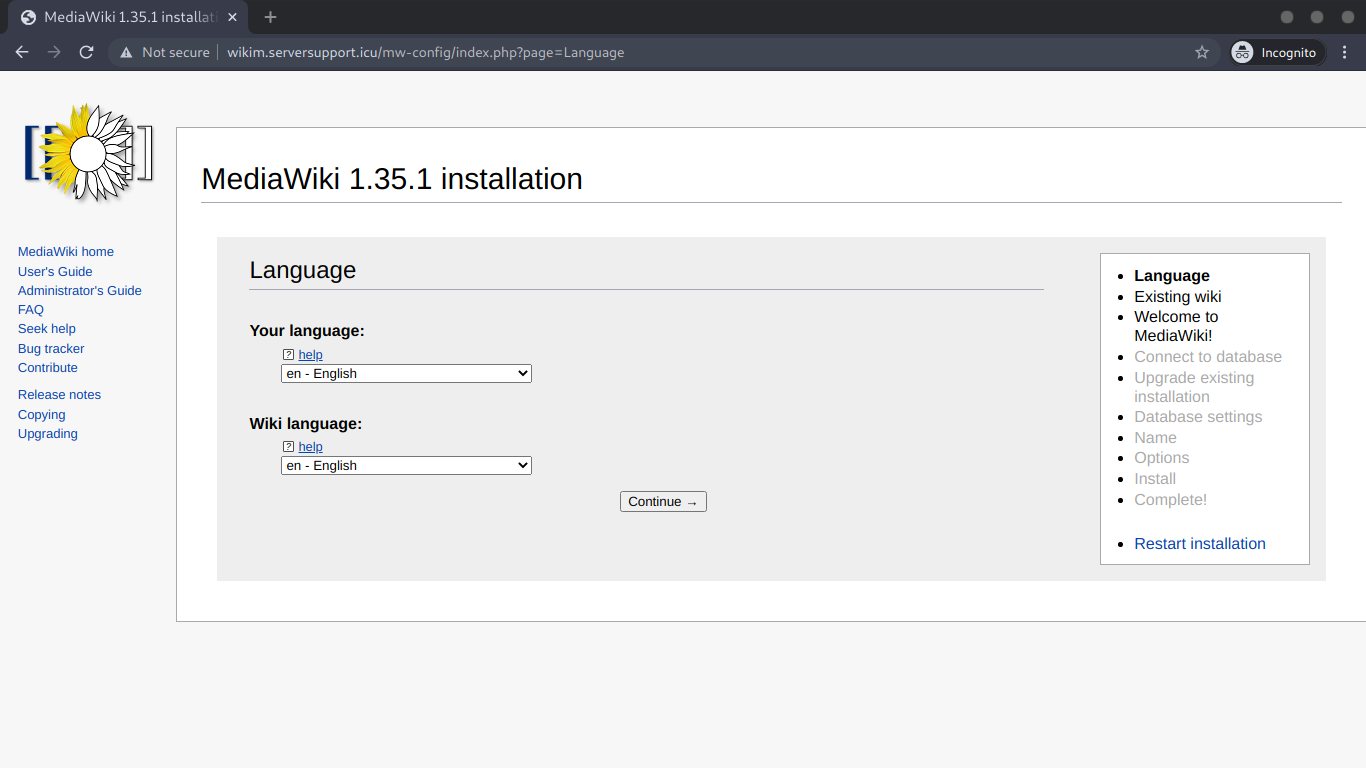The height and width of the screenshot is (768, 1366).
Task: Click help icon under Wiki language
Action: click(x=289, y=447)
